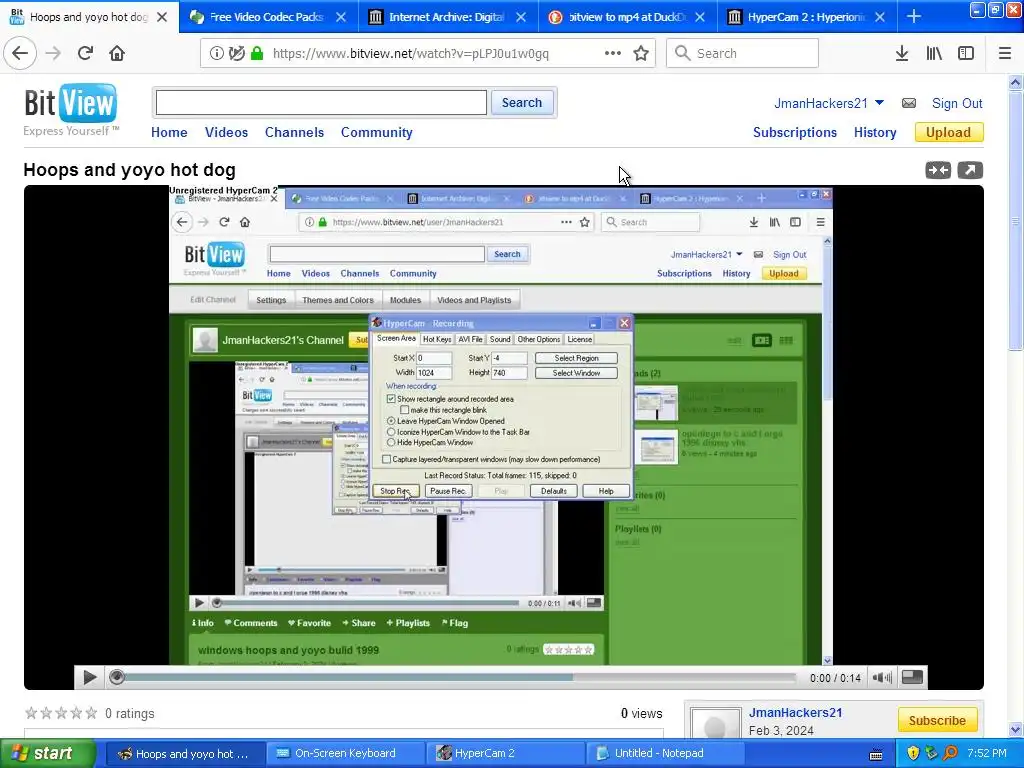The height and width of the screenshot is (768, 1024).
Task: Click the security shield tray icon
Action: [913, 753]
